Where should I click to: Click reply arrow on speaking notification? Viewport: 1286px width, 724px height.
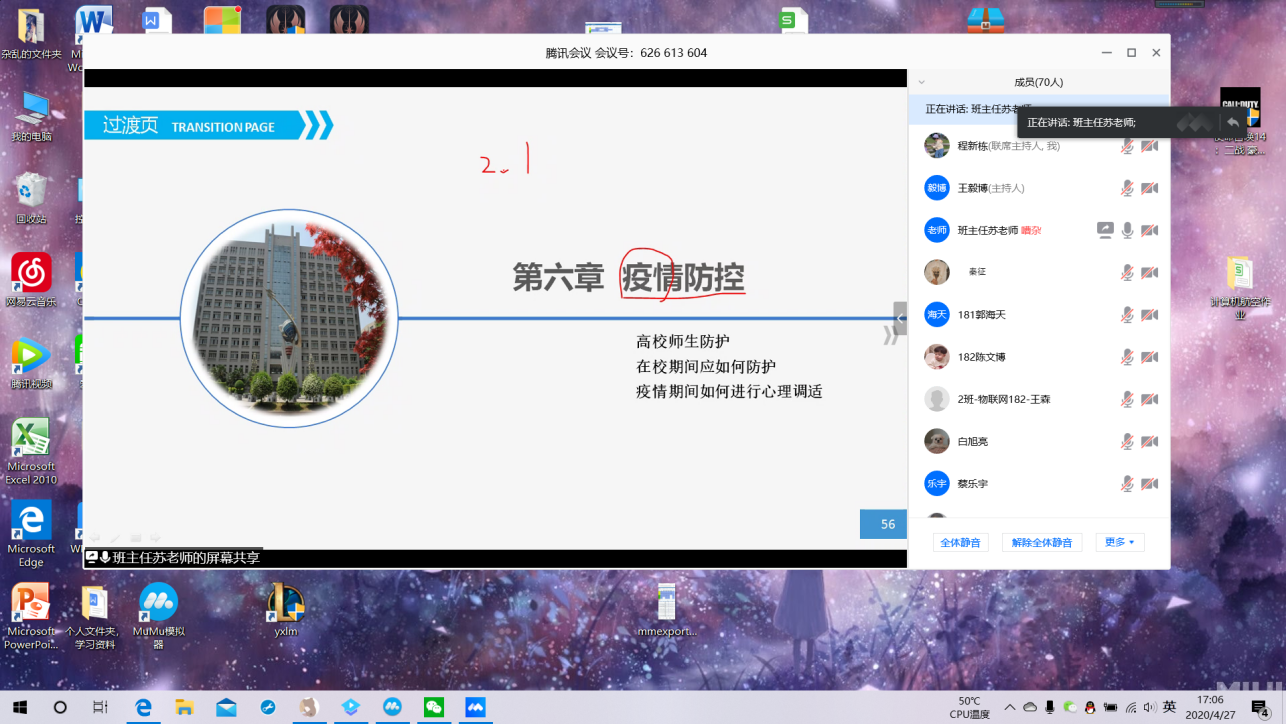click(1233, 122)
